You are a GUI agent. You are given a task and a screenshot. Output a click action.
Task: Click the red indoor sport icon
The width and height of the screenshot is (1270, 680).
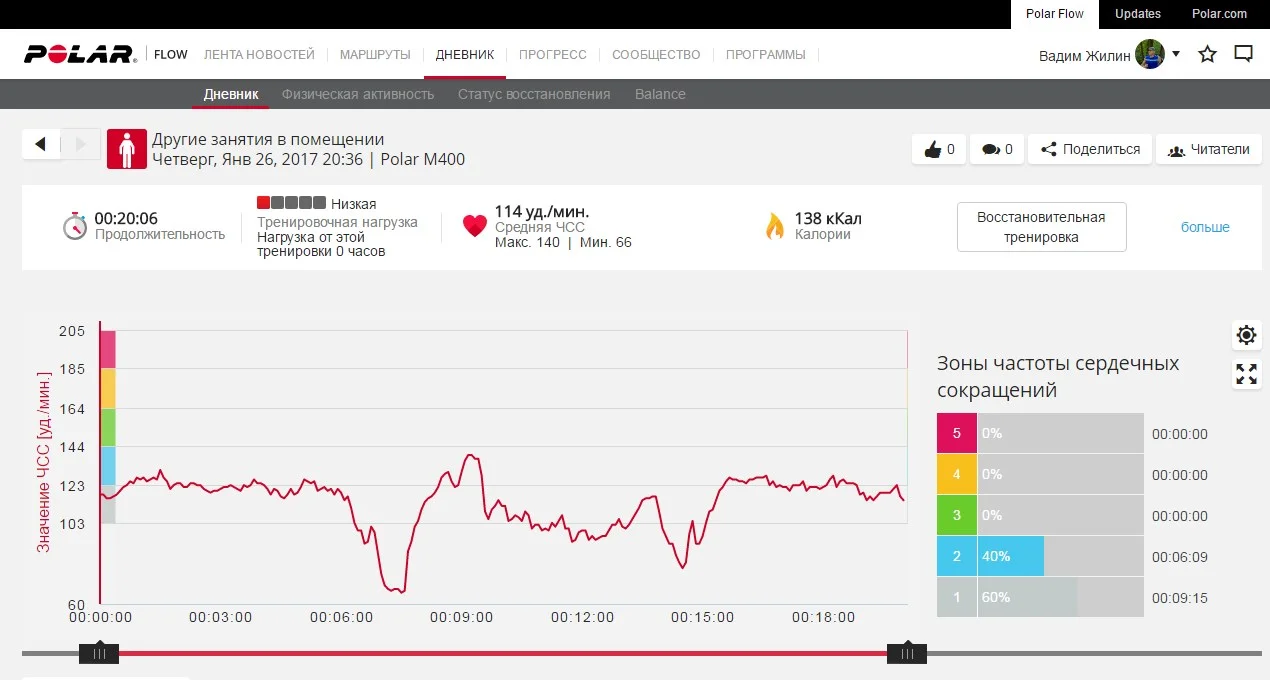pos(127,150)
